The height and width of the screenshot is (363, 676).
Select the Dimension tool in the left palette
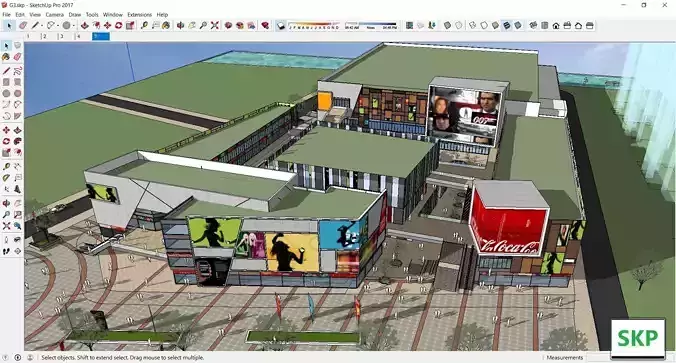pos(17,166)
